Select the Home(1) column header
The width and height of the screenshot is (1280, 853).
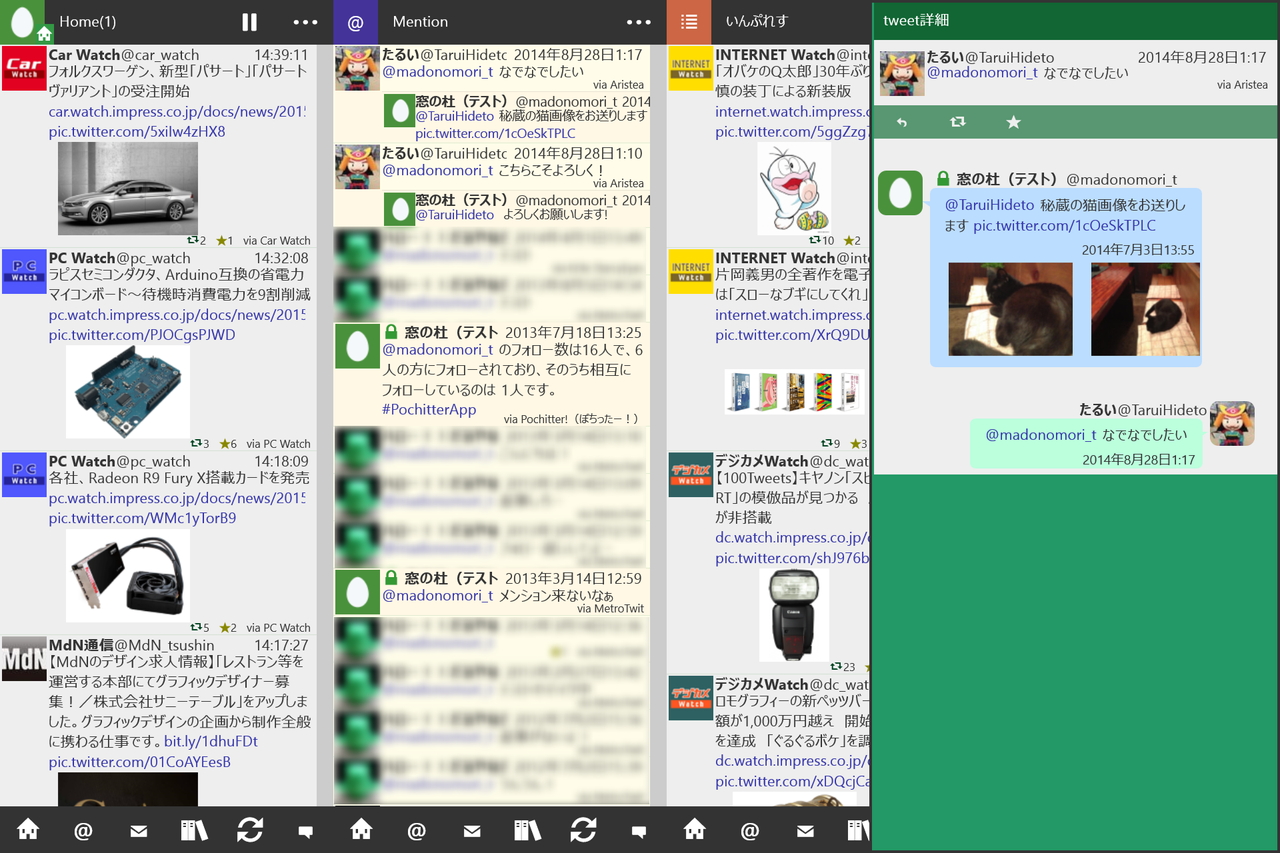click(x=90, y=21)
